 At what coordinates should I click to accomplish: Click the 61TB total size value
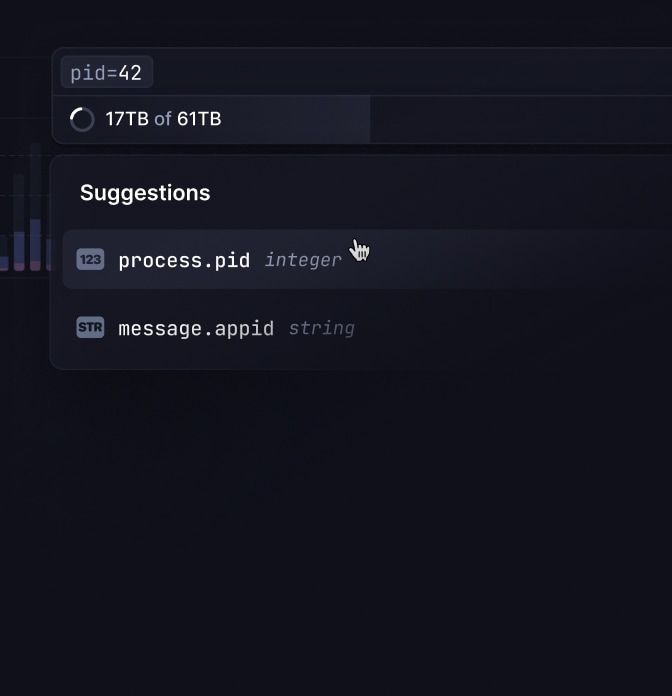199,119
